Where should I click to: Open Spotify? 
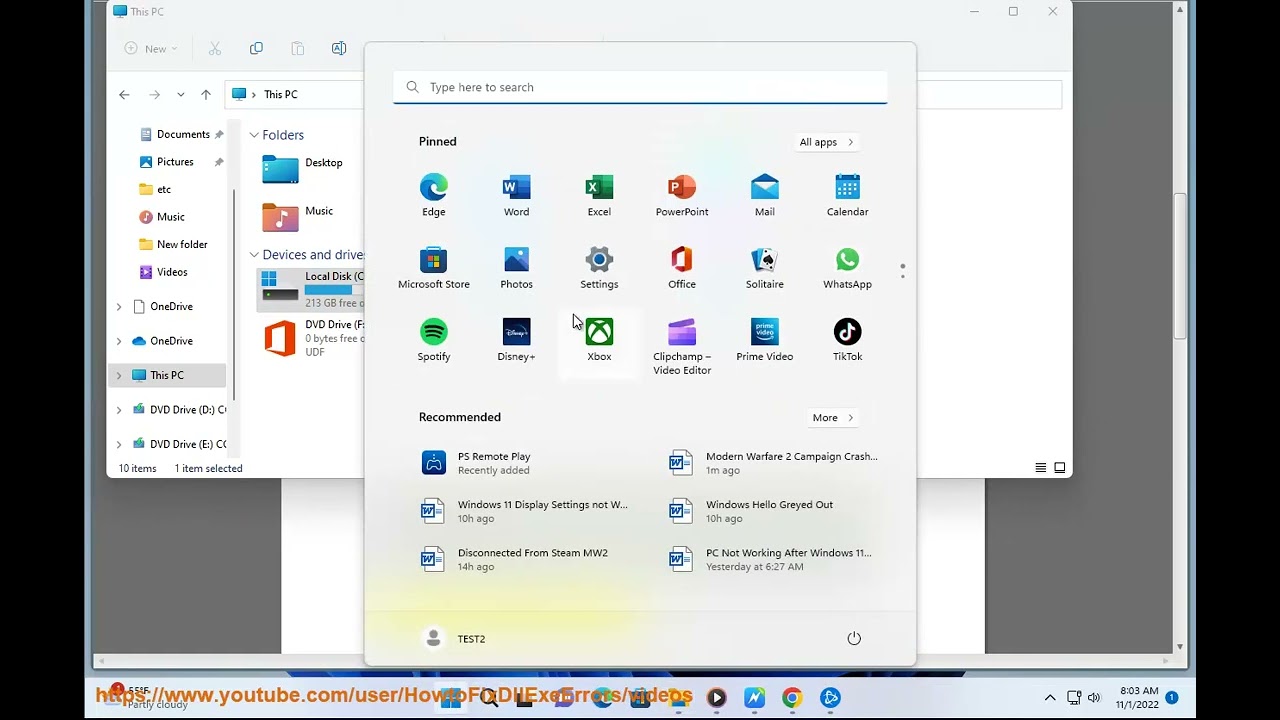click(x=433, y=340)
